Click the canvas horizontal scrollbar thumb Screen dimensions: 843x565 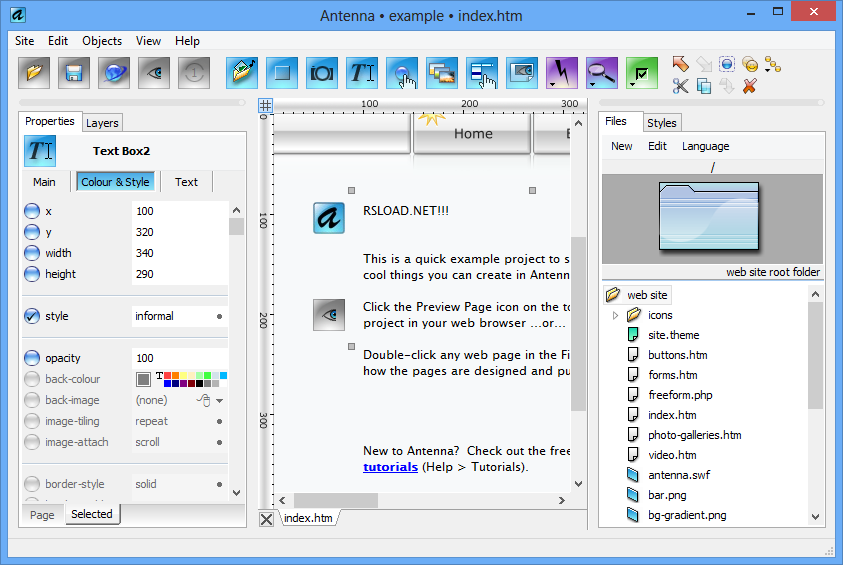(x=335, y=500)
